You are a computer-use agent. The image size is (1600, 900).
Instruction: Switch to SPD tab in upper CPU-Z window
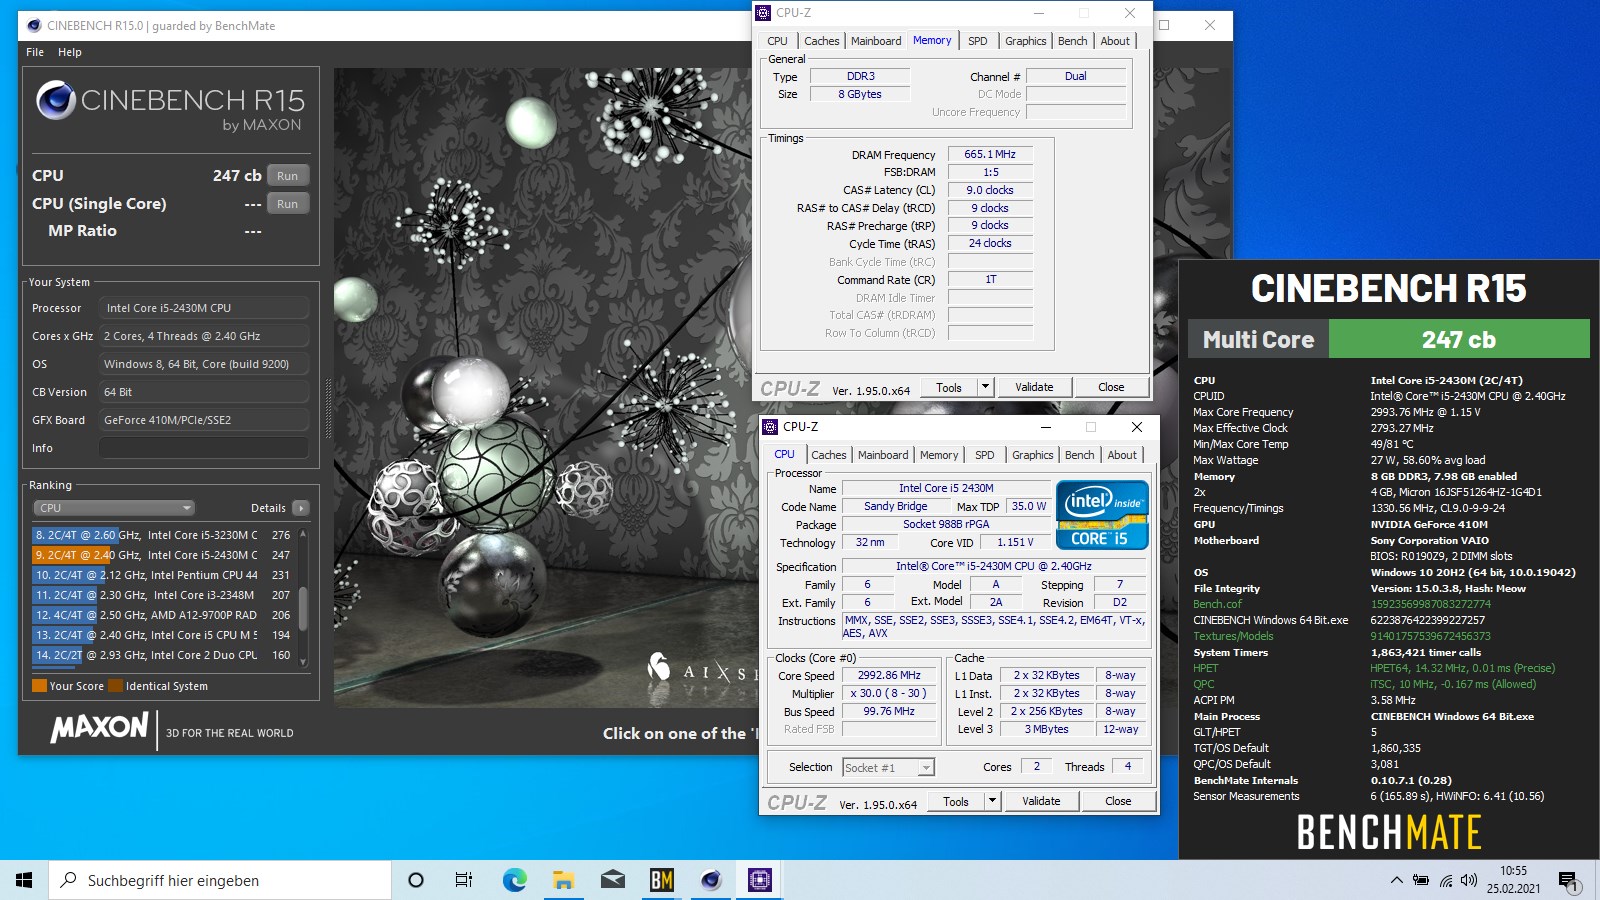point(978,41)
